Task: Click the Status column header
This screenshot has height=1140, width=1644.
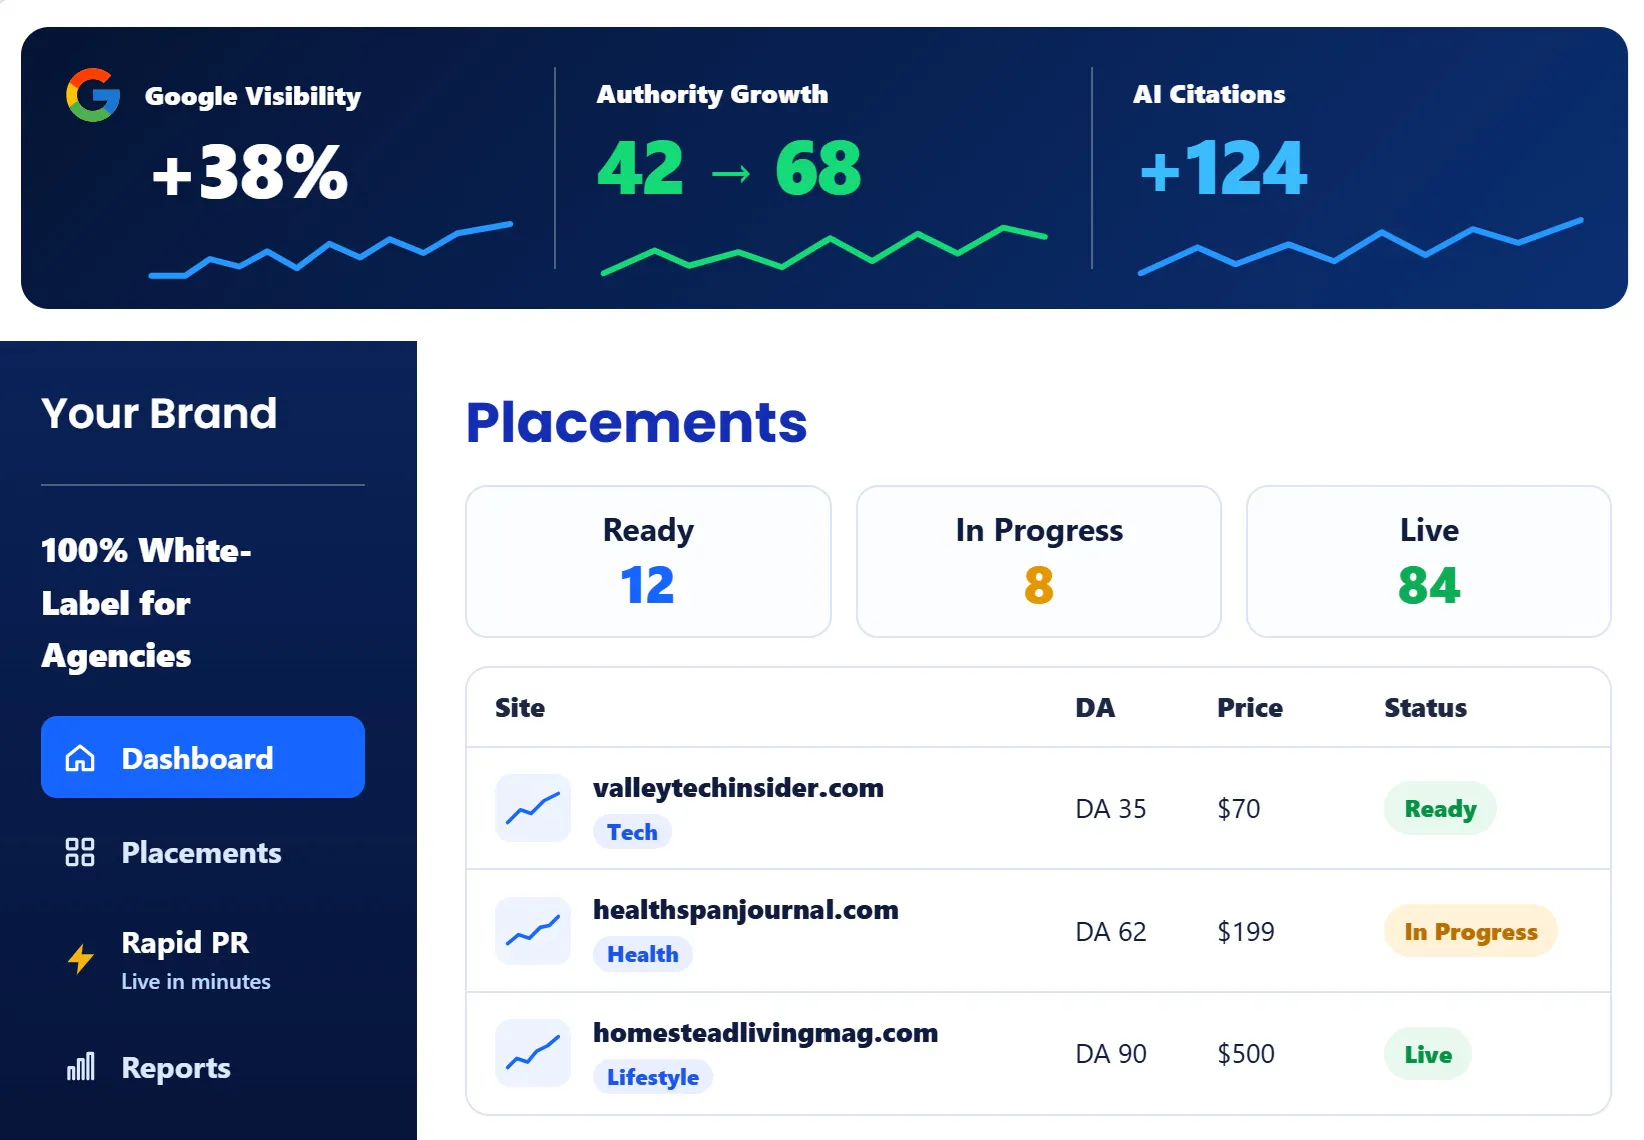Action: tap(1426, 708)
